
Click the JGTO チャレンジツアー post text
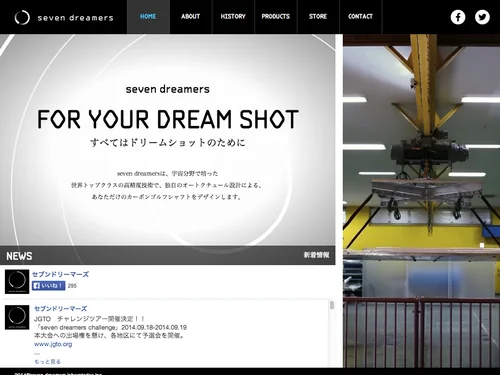click(110, 327)
